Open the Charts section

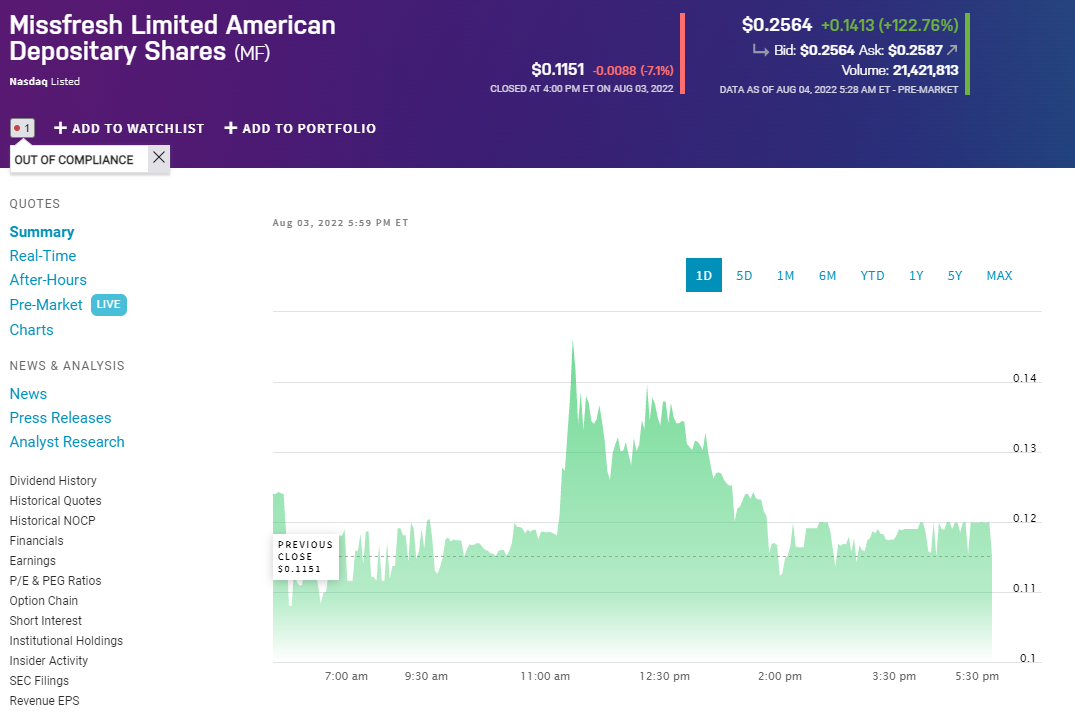pyautogui.click(x=31, y=329)
